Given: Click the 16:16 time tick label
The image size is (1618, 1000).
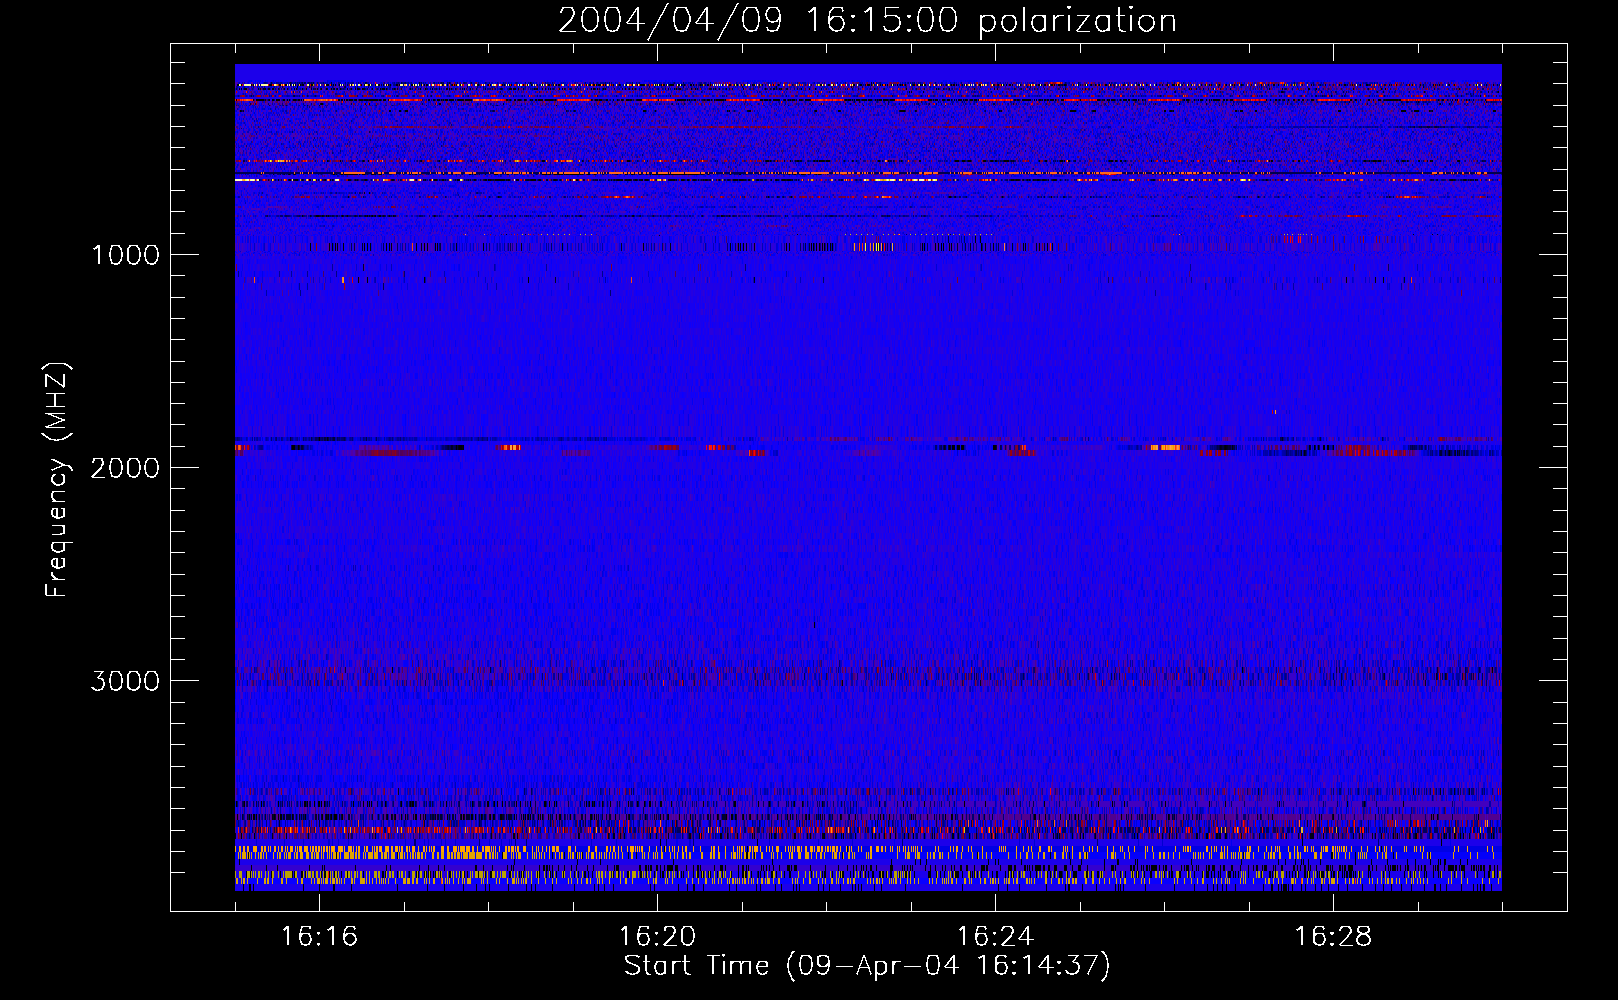Looking at the screenshot, I should [x=319, y=937].
